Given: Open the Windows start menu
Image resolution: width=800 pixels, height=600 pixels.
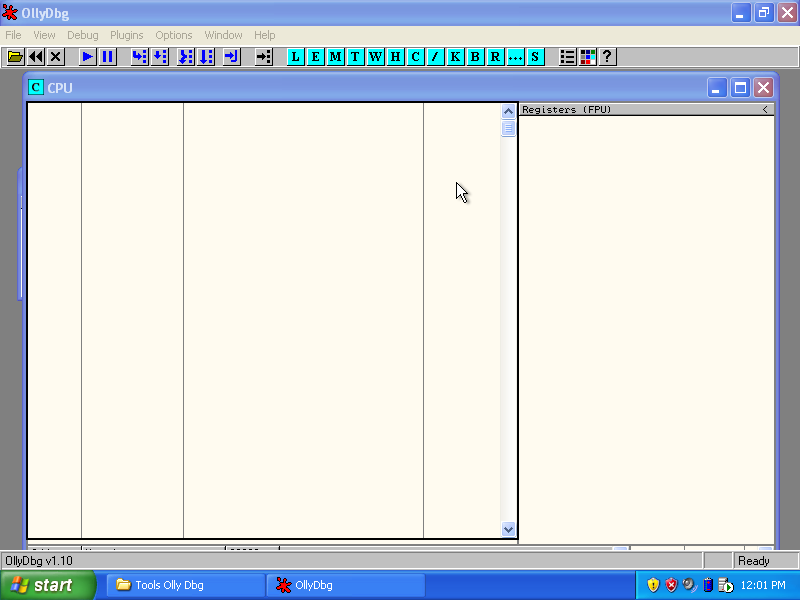Looking at the screenshot, I should point(48,585).
